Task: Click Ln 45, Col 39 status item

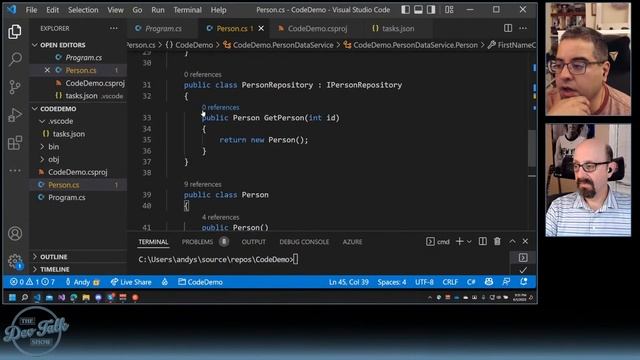Action: (x=349, y=282)
